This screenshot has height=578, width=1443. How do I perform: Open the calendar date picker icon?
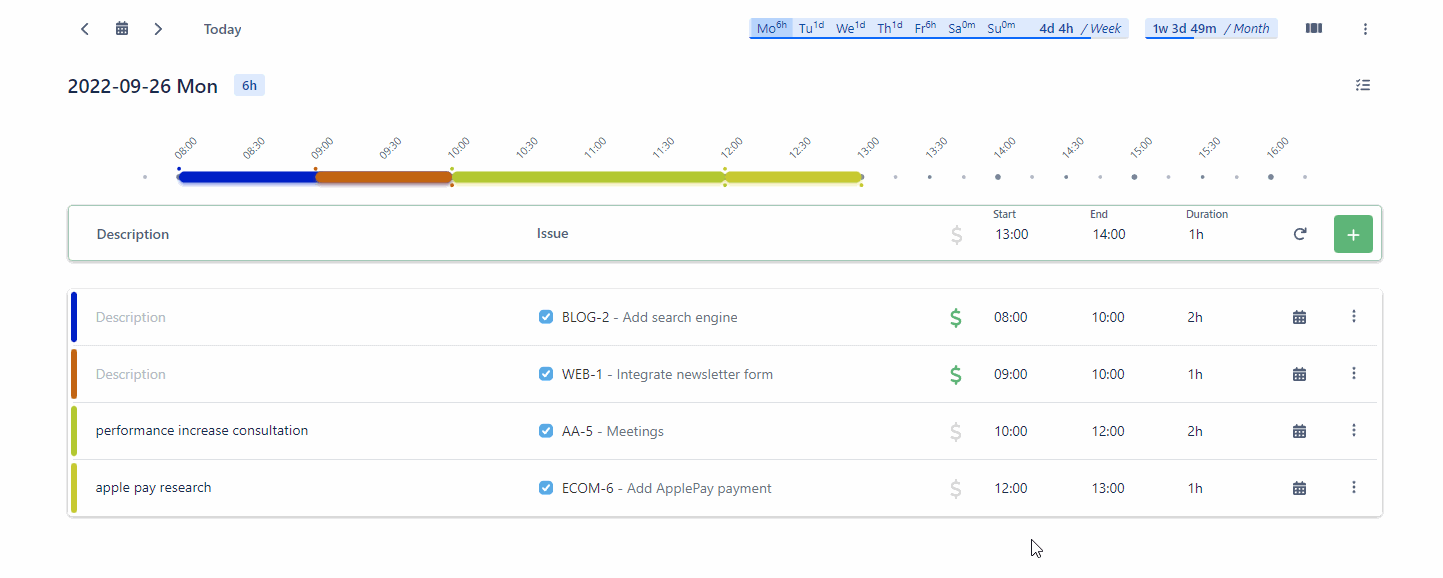point(122,29)
